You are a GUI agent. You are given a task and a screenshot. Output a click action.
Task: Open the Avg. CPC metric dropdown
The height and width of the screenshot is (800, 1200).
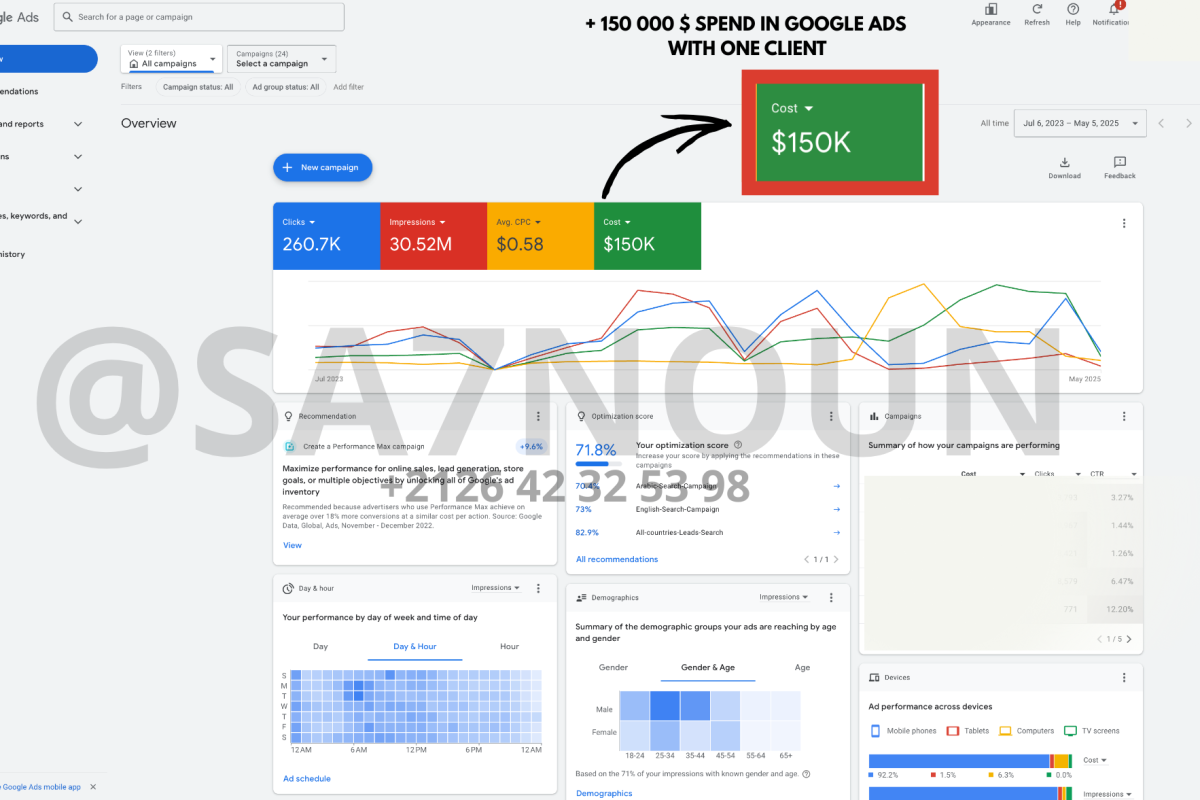[x=518, y=222]
